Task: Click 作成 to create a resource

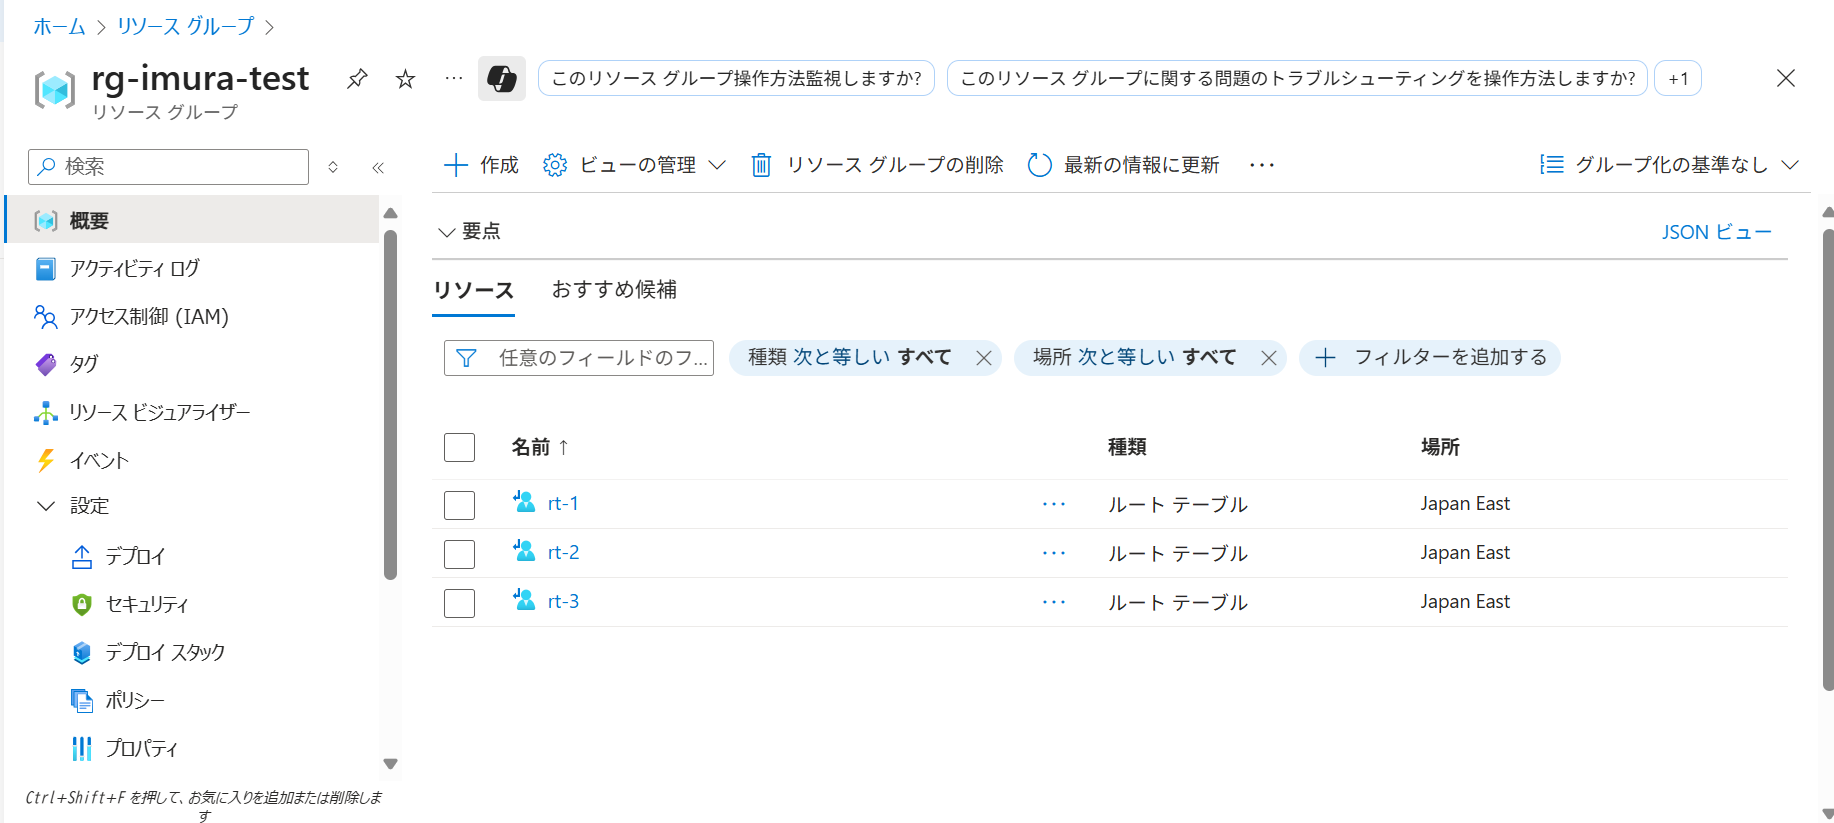Action: (x=481, y=165)
